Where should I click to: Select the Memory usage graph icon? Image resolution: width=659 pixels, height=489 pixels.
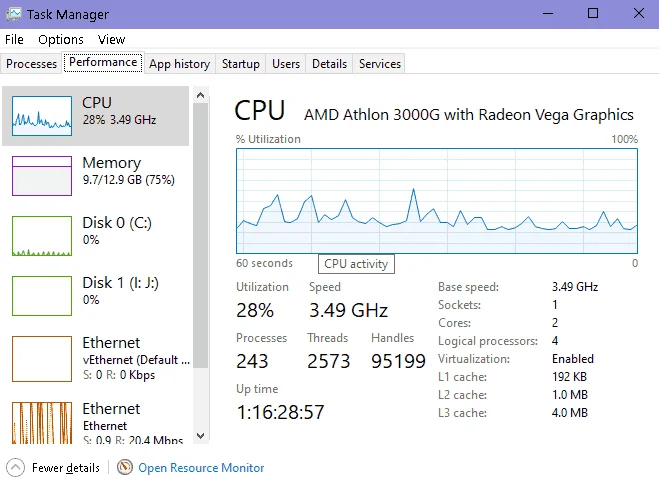pos(42,176)
